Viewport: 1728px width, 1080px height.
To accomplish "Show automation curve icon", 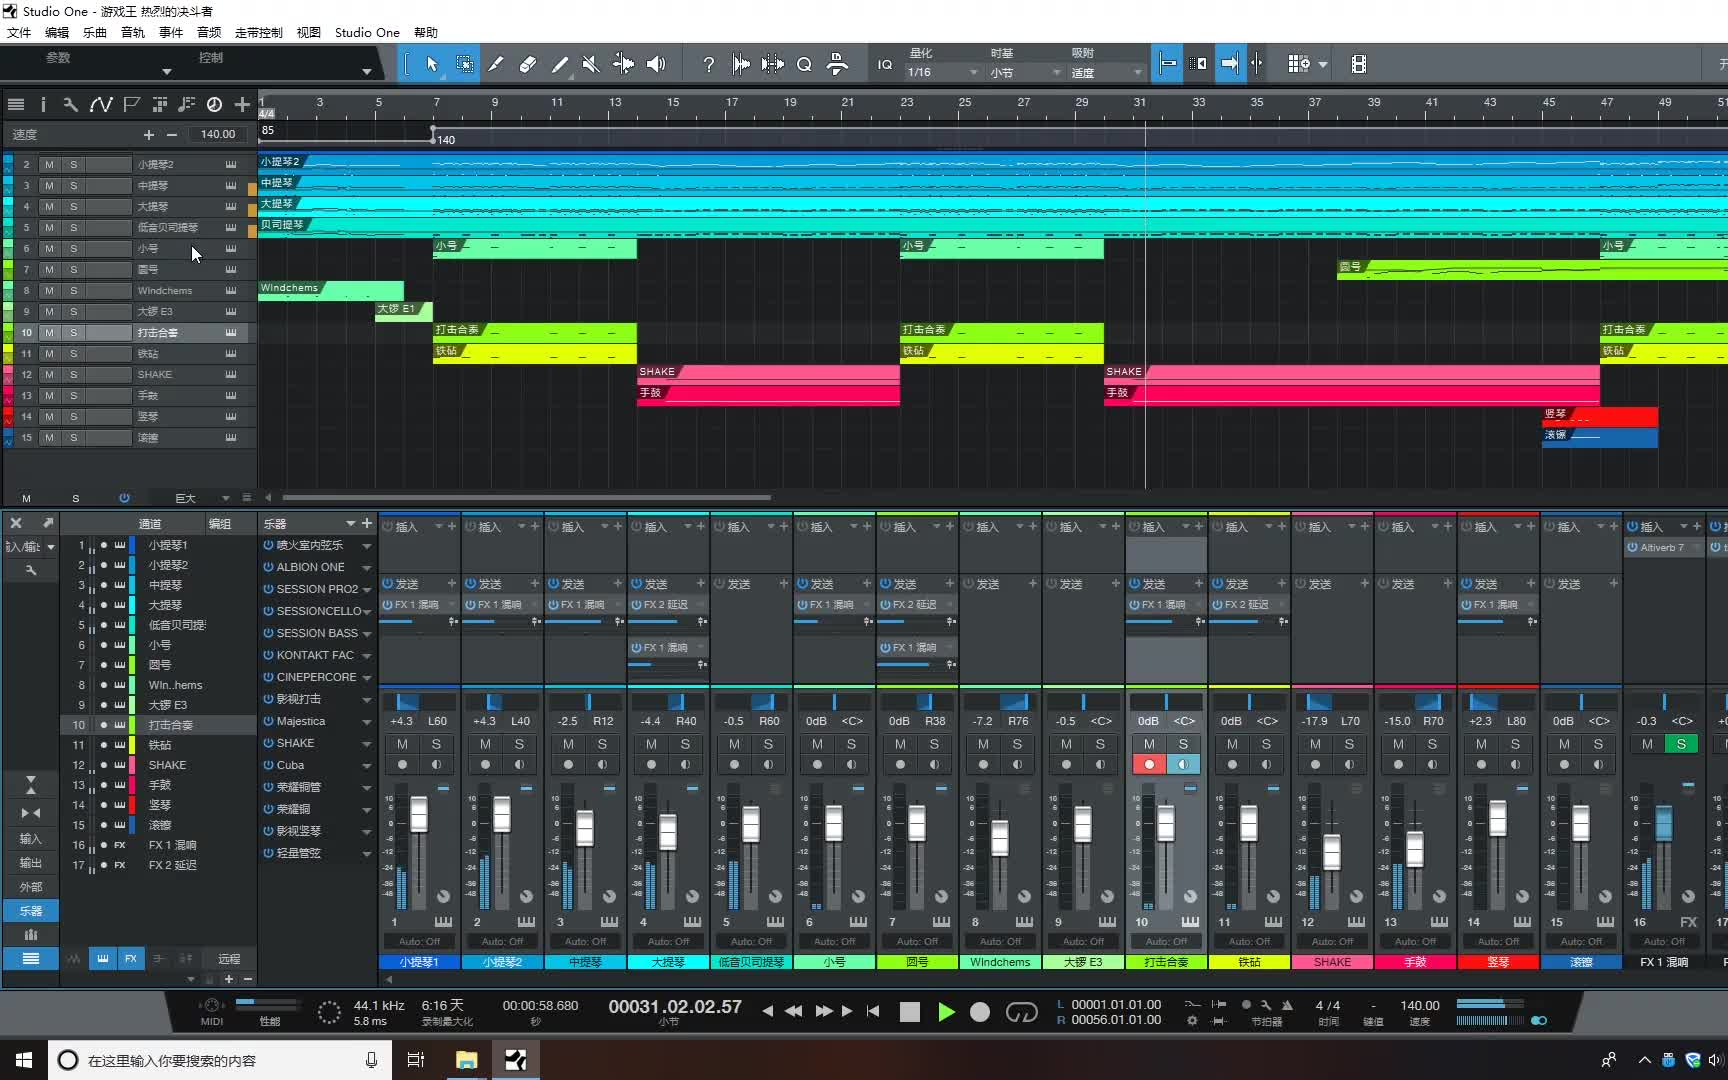I will pyautogui.click(x=100, y=104).
